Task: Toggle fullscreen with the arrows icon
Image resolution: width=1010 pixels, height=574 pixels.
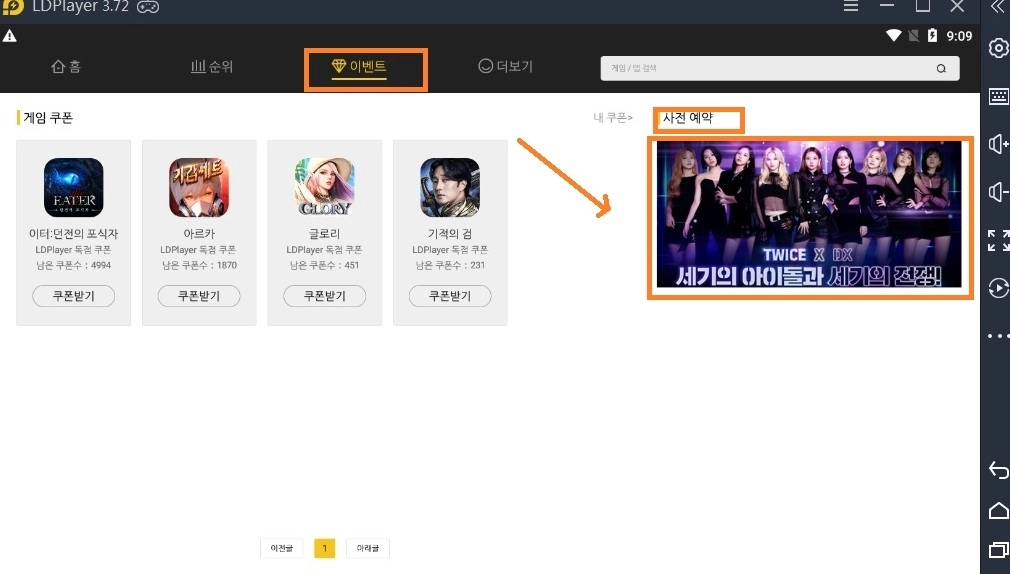Action: pos(998,240)
